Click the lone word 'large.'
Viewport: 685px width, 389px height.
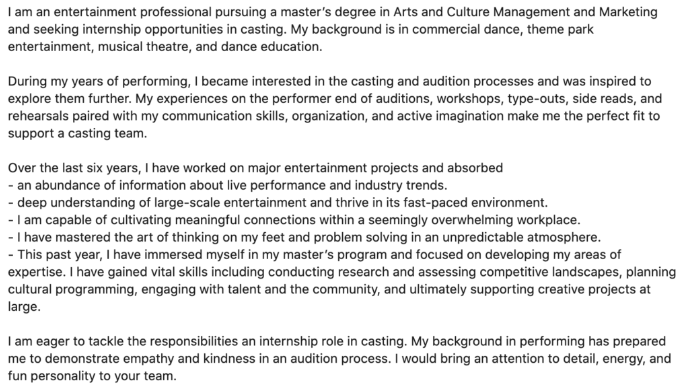pyautogui.click(x=24, y=306)
